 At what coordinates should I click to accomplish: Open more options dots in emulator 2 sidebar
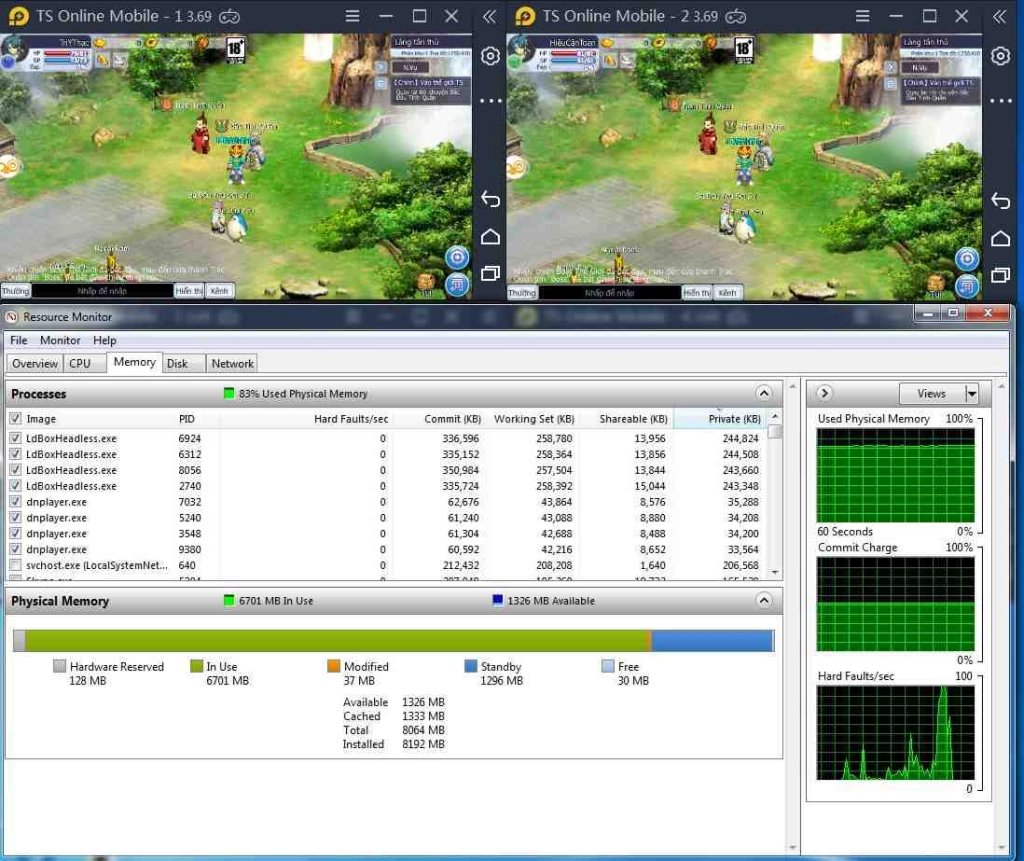[1000, 101]
